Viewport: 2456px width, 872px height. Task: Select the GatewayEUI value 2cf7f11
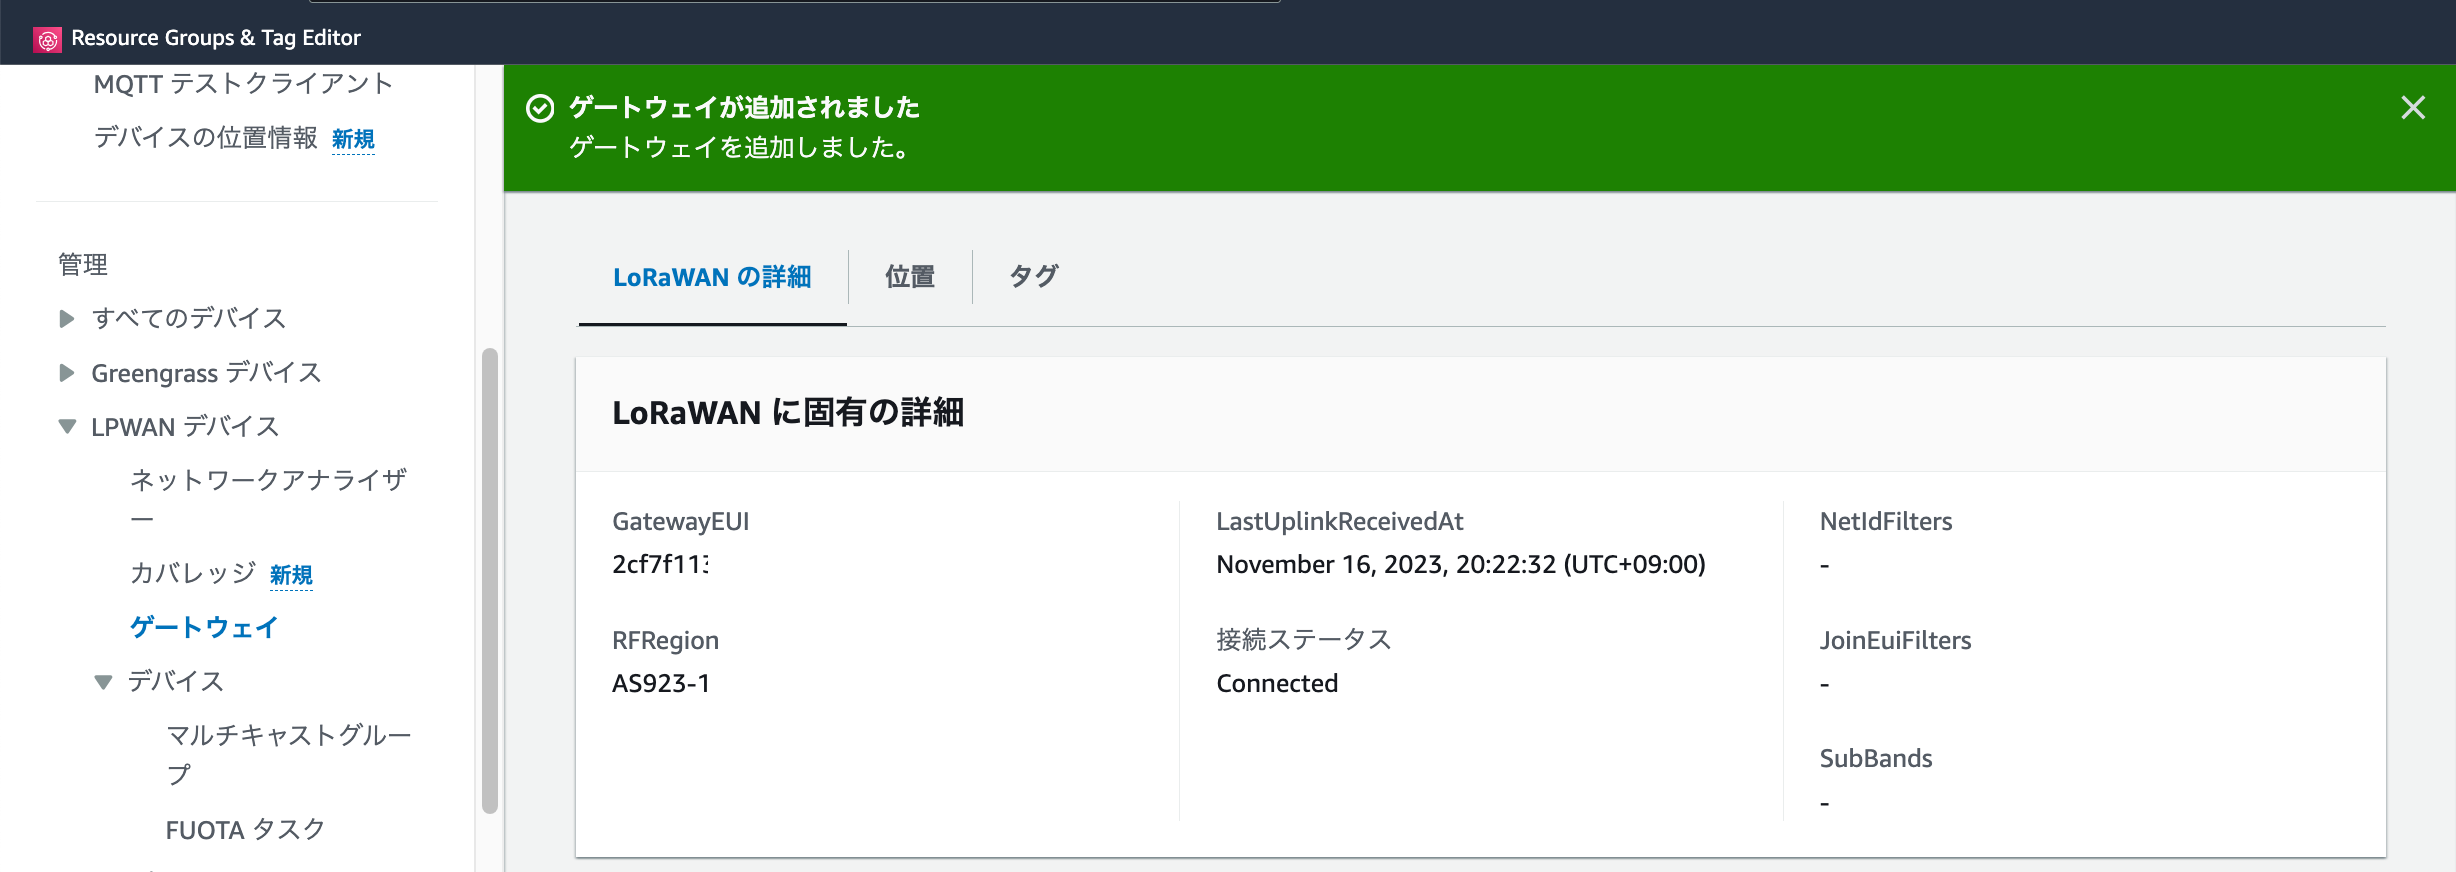[x=661, y=565]
